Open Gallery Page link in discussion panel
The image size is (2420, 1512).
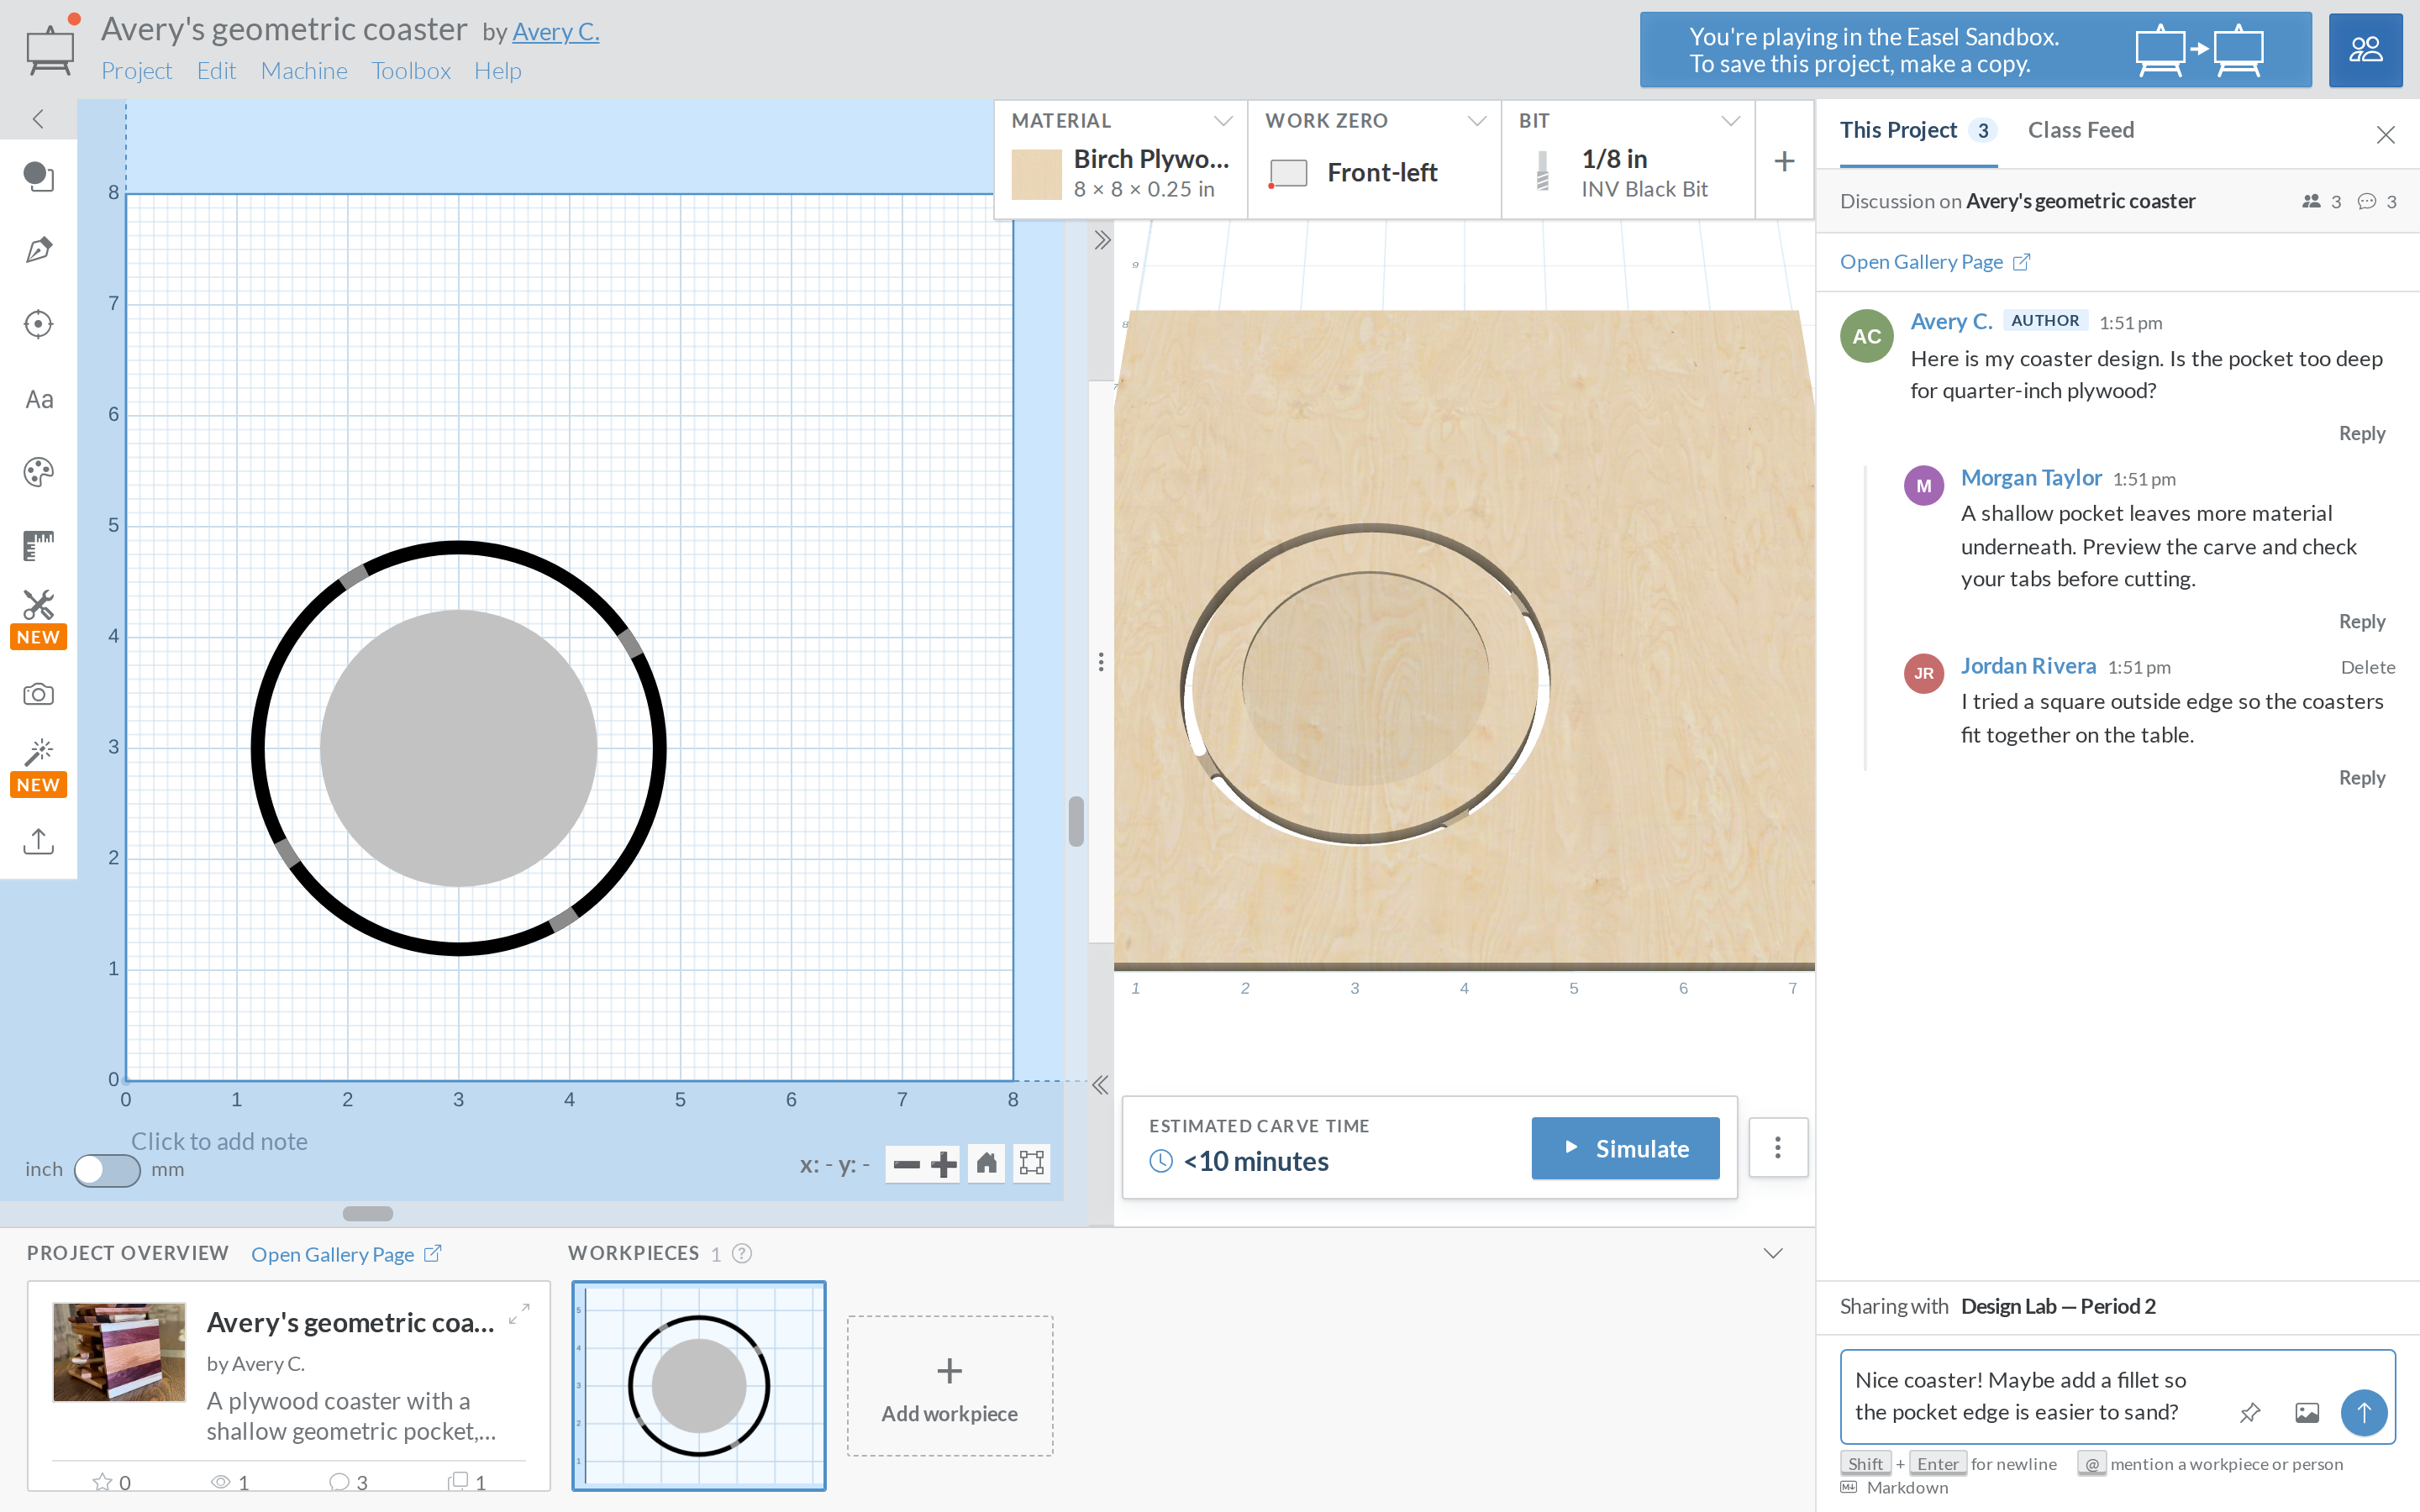[x=1934, y=262]
